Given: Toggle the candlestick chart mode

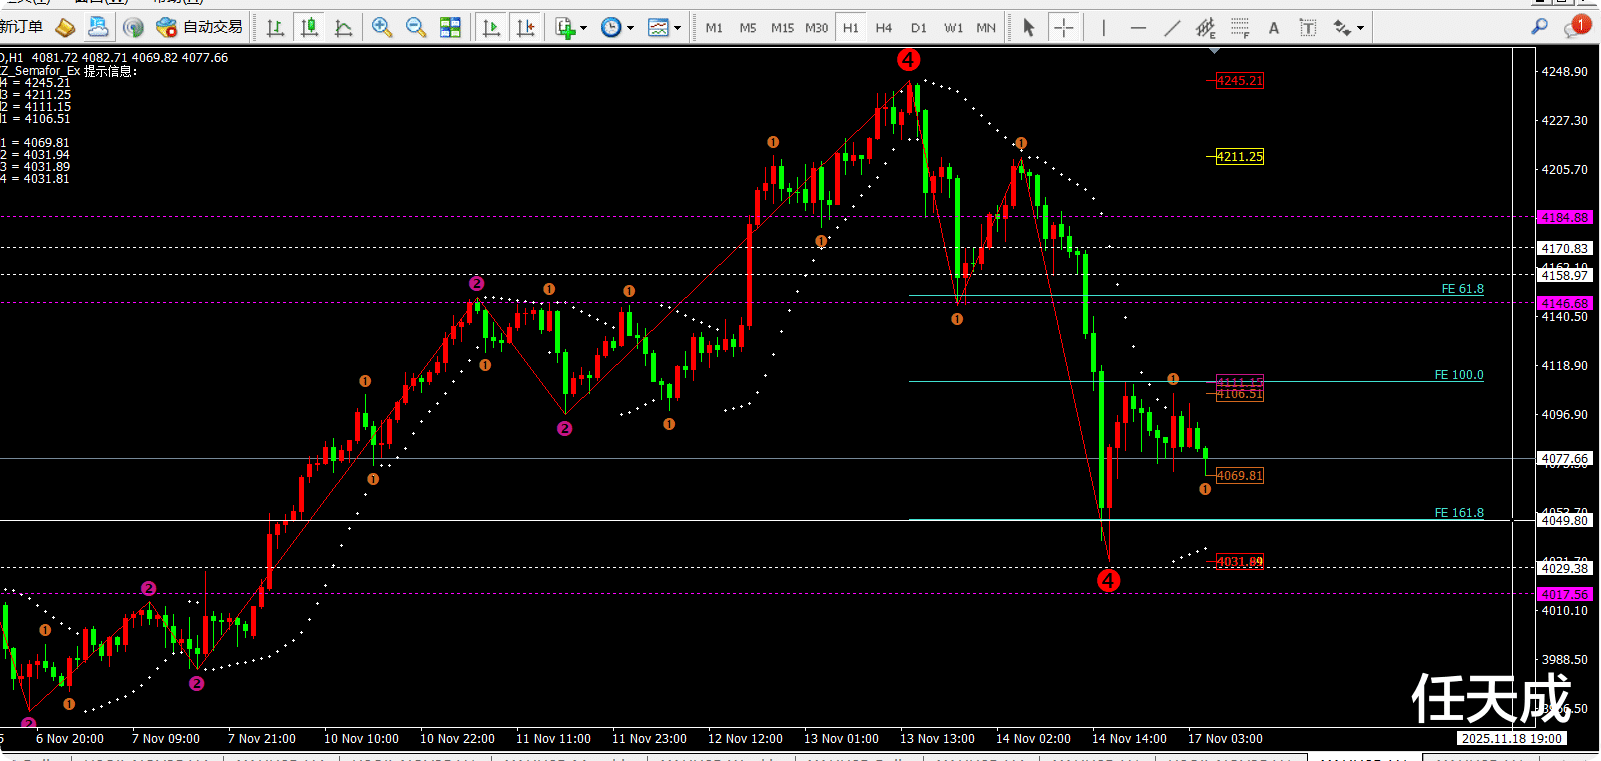Looking at the screenshot, I should tap(310, 27).
